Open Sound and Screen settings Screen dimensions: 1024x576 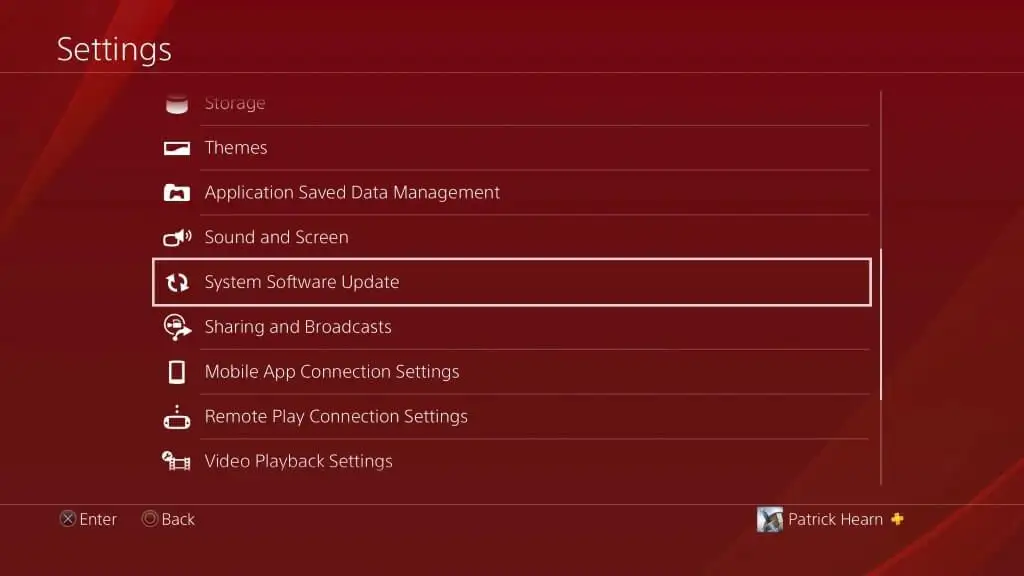[x=511, y=237]
